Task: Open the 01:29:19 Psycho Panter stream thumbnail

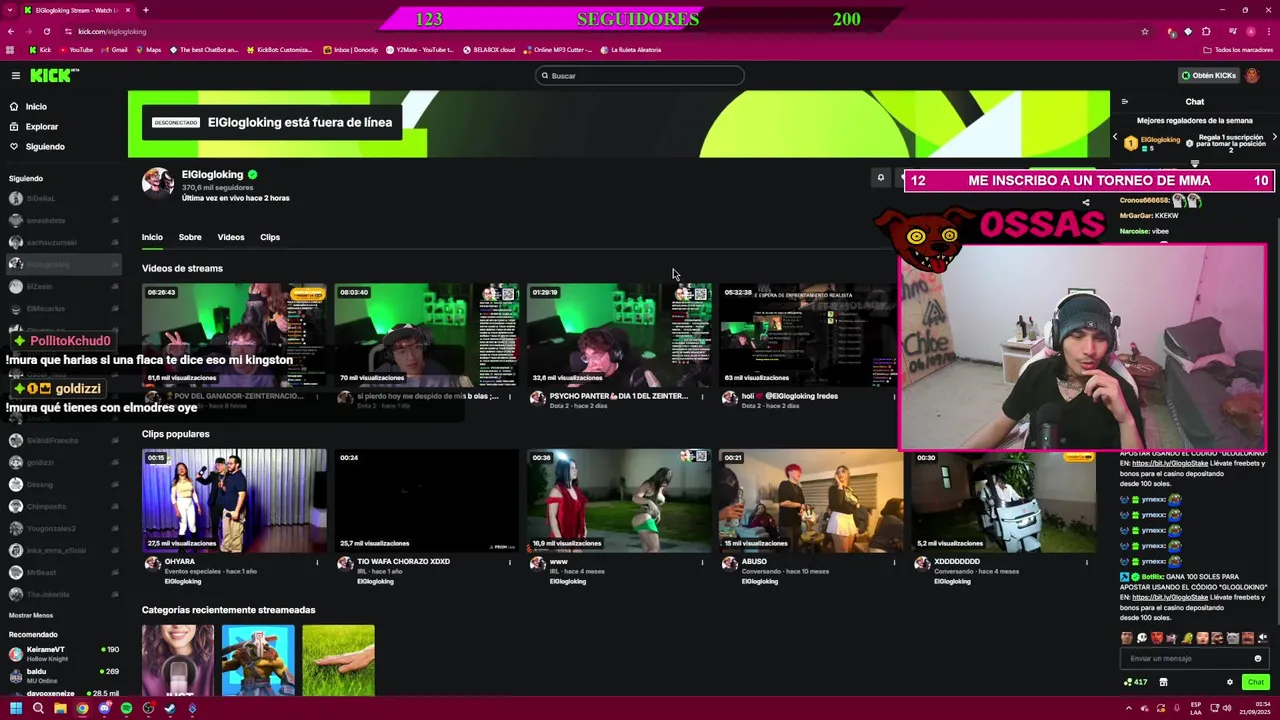Action: coord(619,335)
